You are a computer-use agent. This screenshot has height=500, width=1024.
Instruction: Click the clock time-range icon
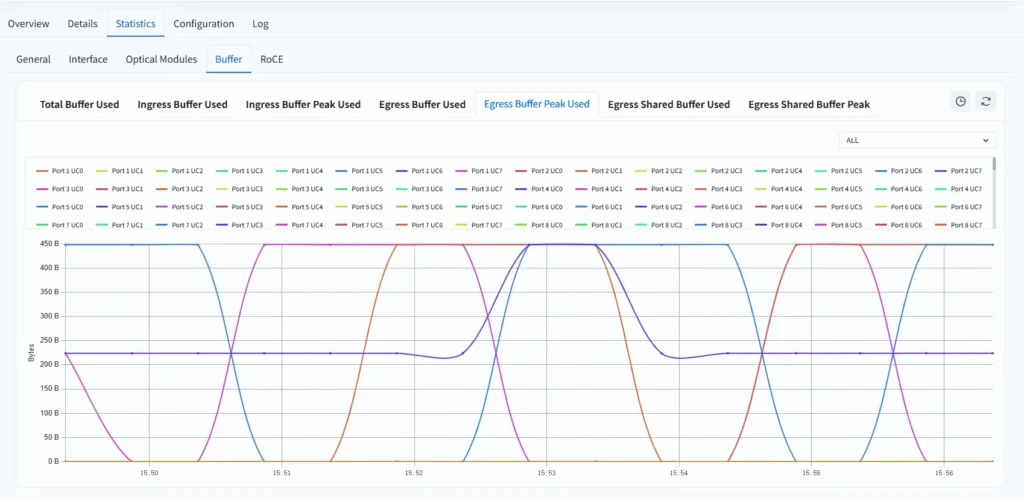pos(960,101)
